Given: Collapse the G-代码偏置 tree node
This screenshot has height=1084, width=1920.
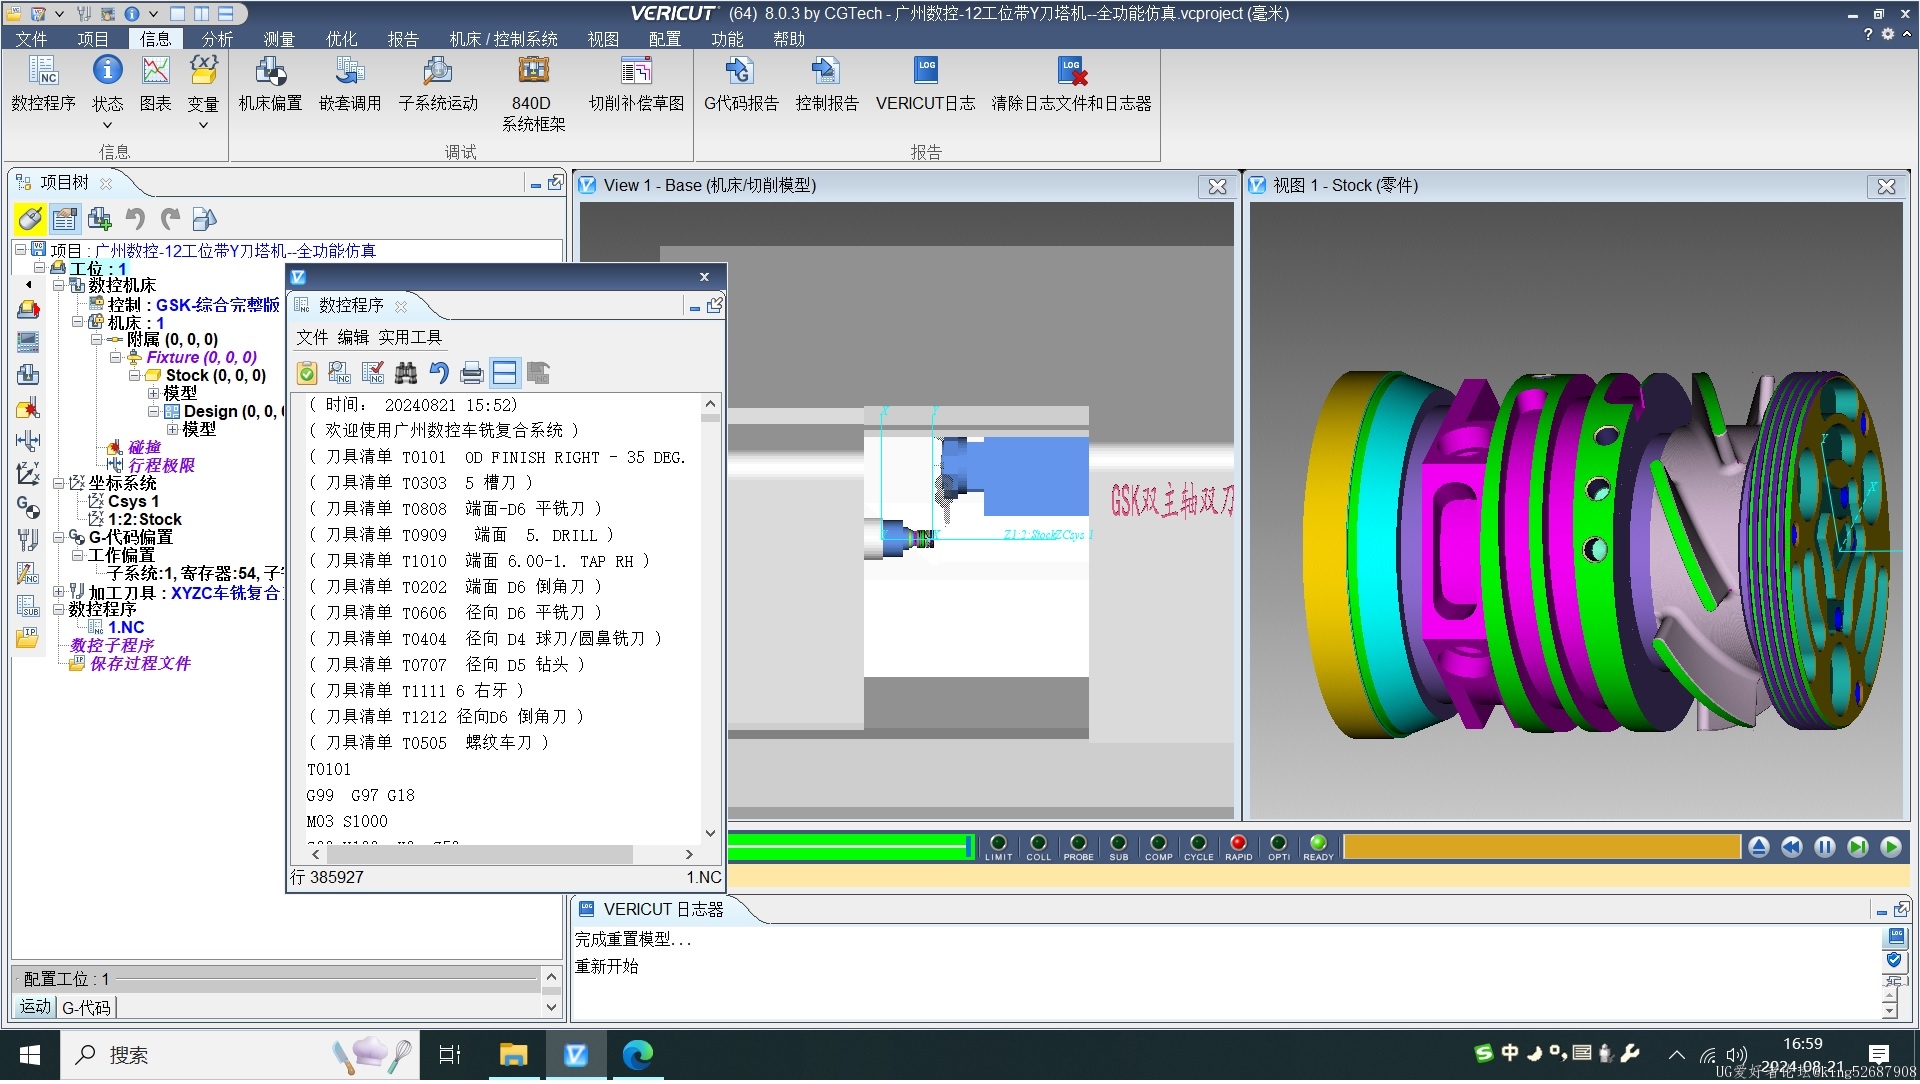Looking at the screenshot, I should coord(58,538).
